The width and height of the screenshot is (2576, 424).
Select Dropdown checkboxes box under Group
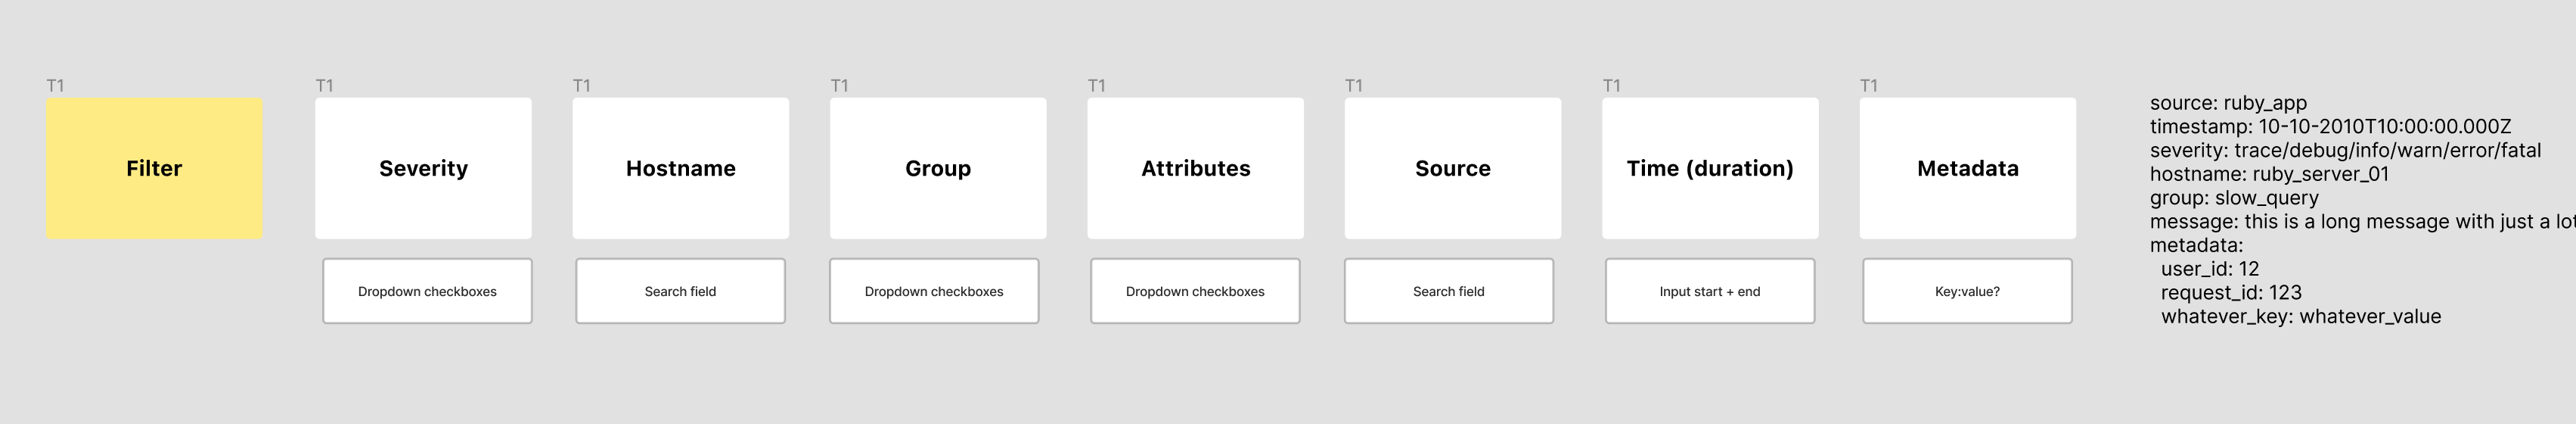point(934,291)
